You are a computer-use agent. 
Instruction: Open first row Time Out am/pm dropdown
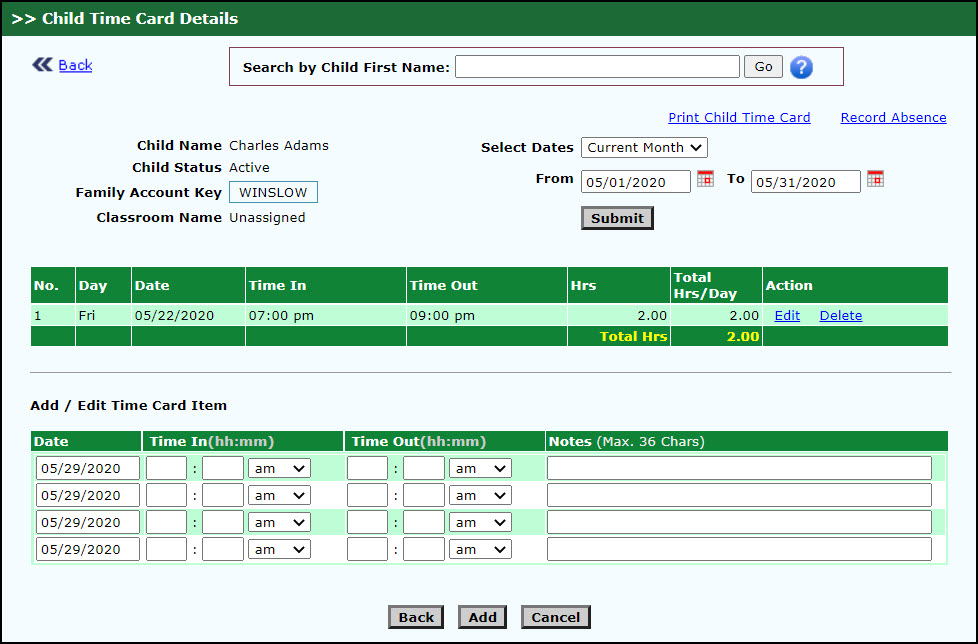480,468
